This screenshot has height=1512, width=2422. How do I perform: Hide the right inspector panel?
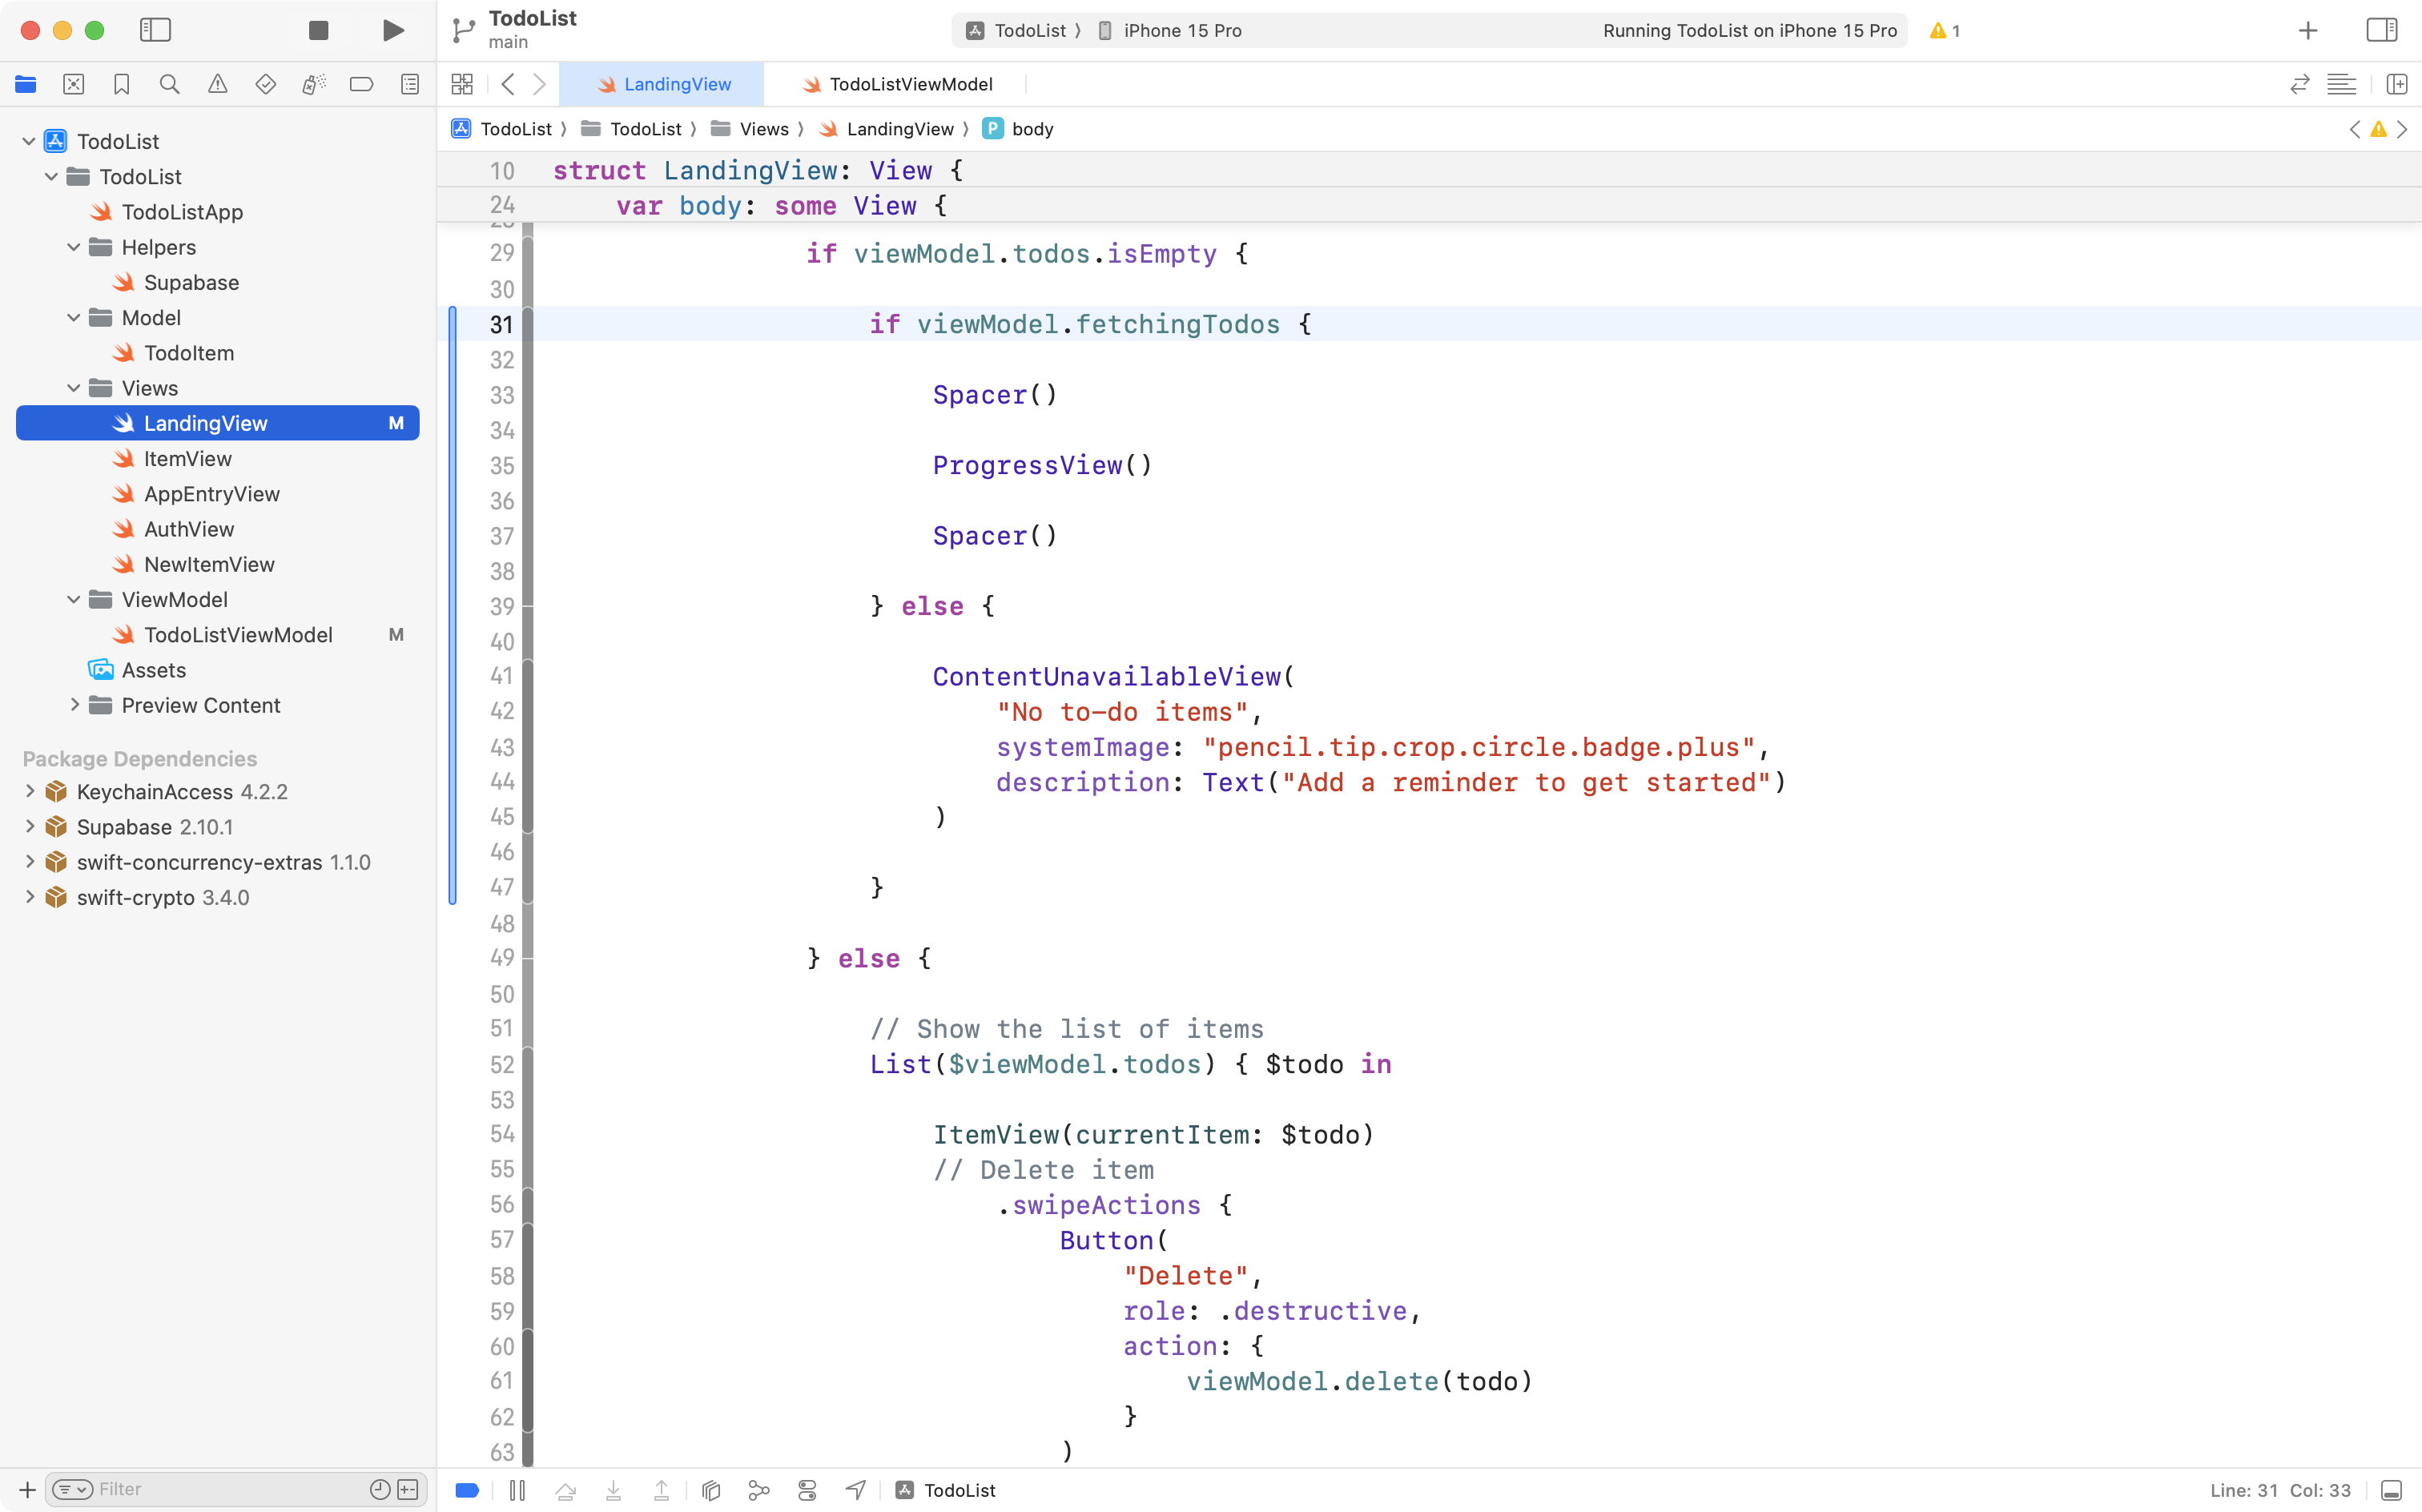(x=2381, y=30)
